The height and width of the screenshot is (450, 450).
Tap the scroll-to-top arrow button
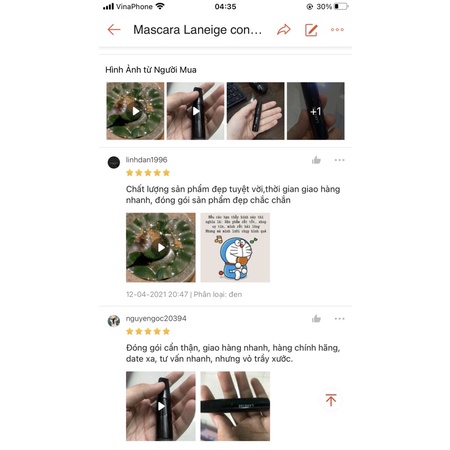[x=331, y=400]
